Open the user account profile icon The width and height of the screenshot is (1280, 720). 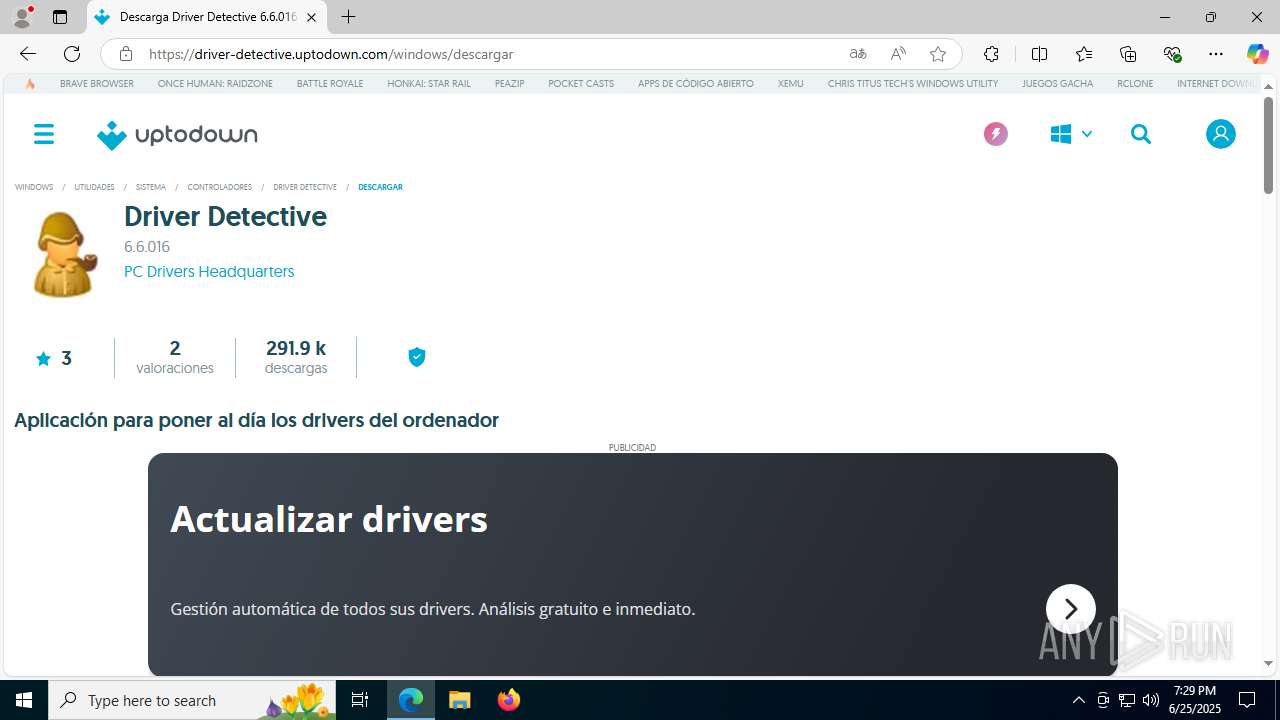point(1220,134)
